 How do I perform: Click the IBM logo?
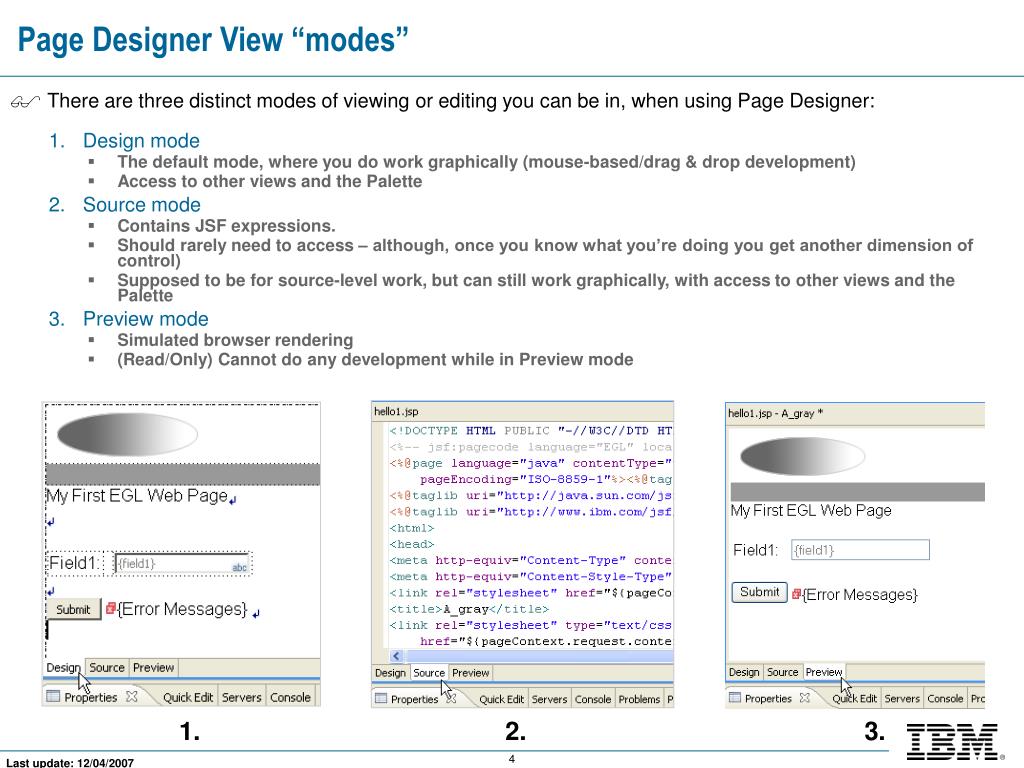(954, 741)
